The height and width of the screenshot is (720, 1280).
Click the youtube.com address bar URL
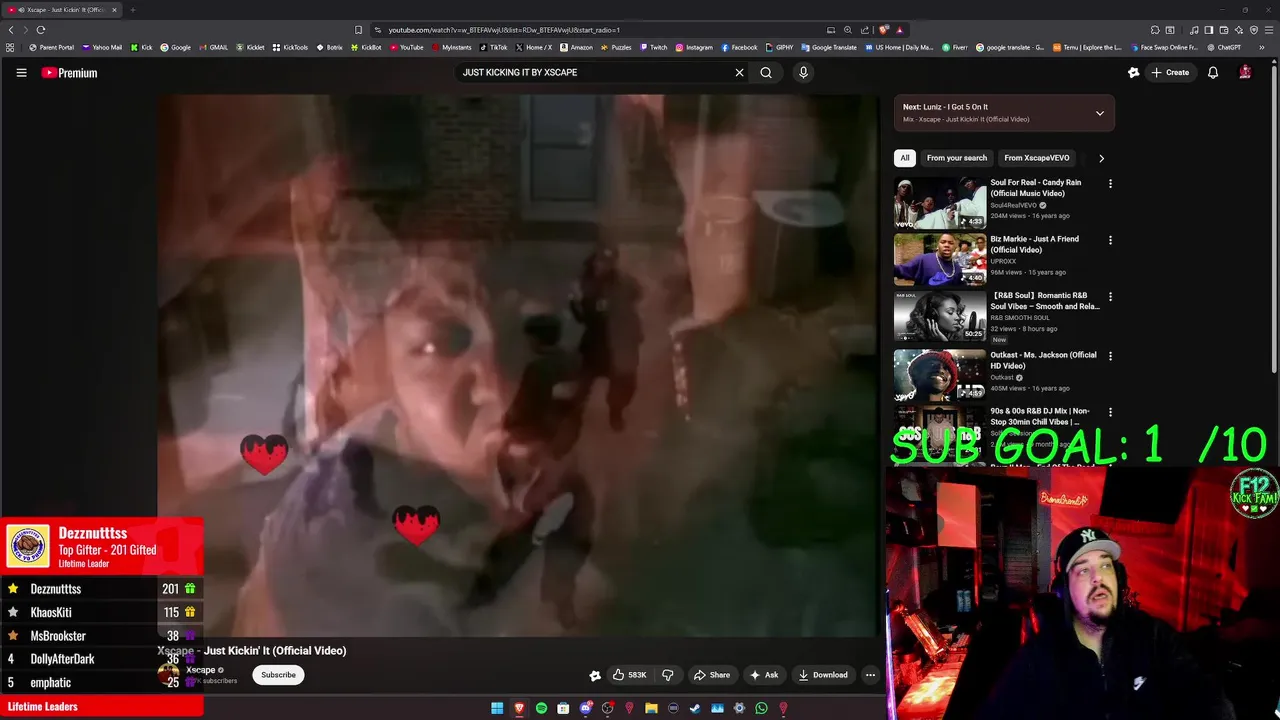pos(504,30)
